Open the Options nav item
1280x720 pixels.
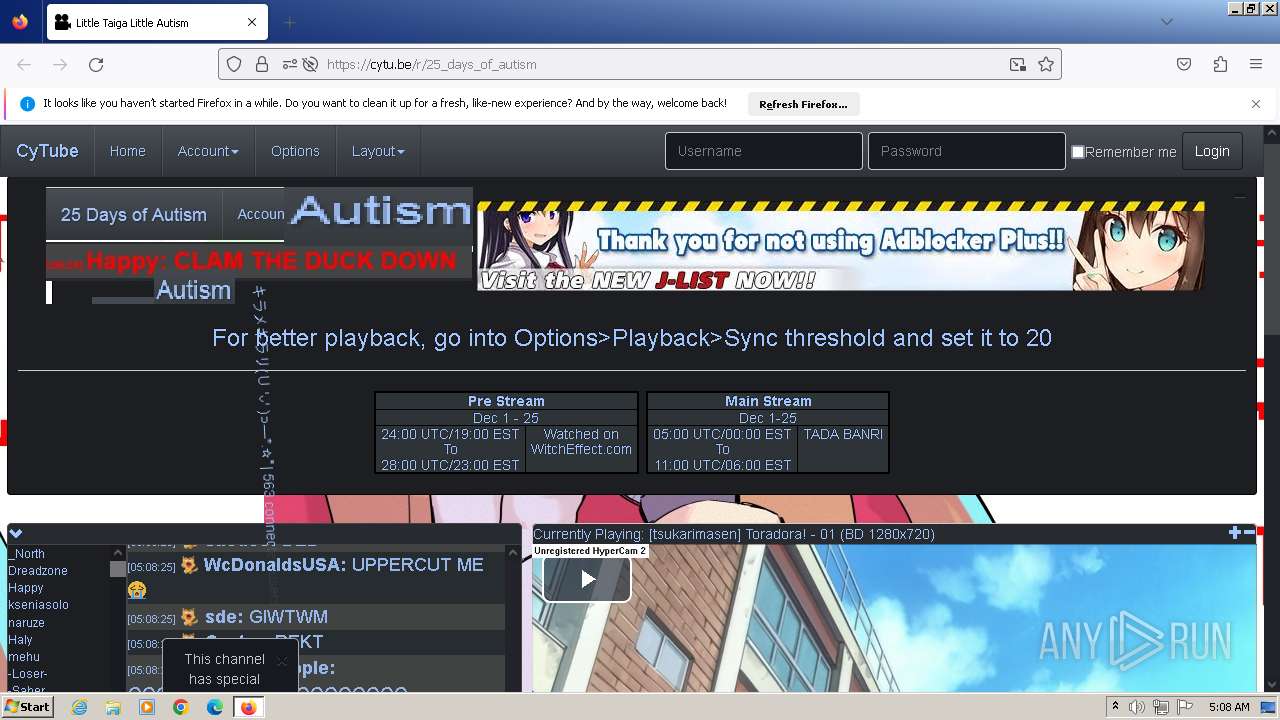(295, 151)
